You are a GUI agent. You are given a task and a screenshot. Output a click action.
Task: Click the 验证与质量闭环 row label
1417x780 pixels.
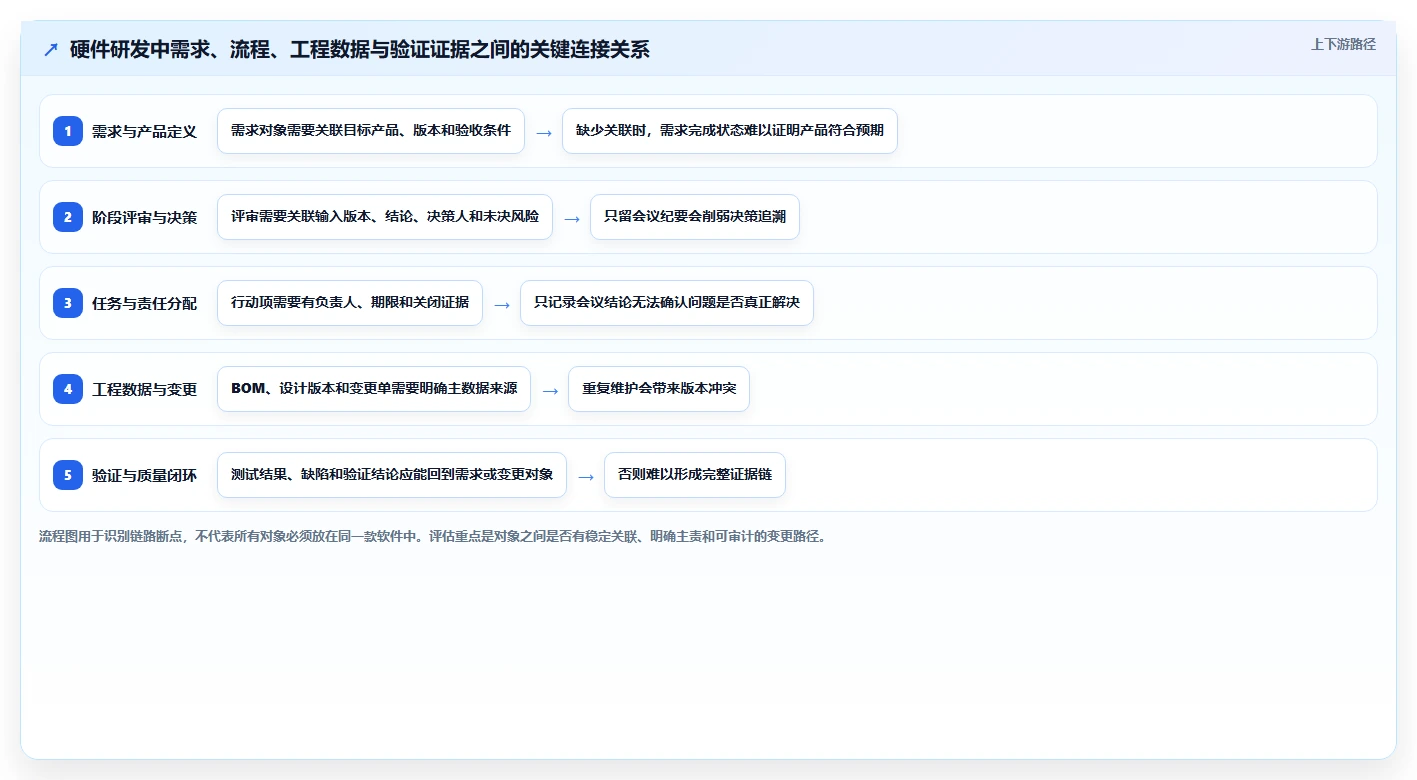(x=144, y=475)
